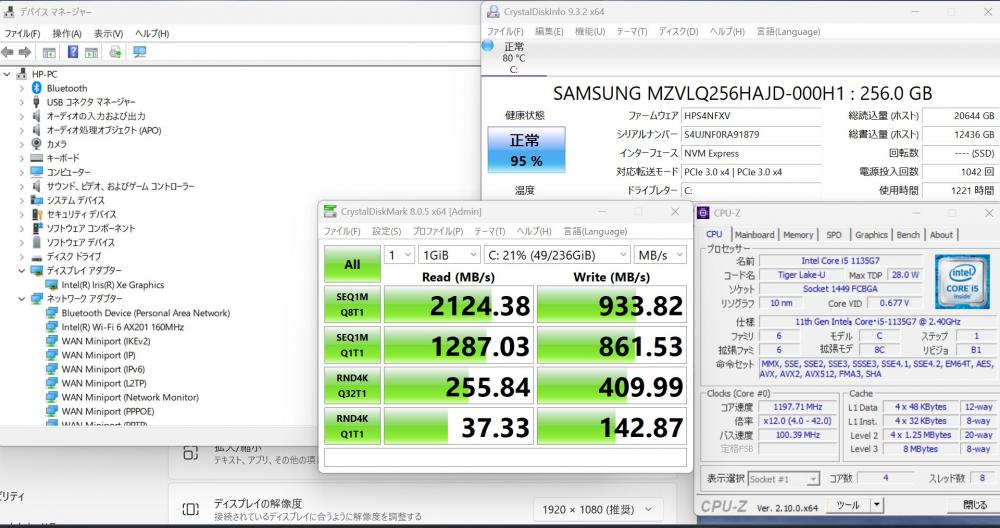Screen dimensions: 1000x528
Task: Select the キーボード category in device tree
Action: coord(63,158)
